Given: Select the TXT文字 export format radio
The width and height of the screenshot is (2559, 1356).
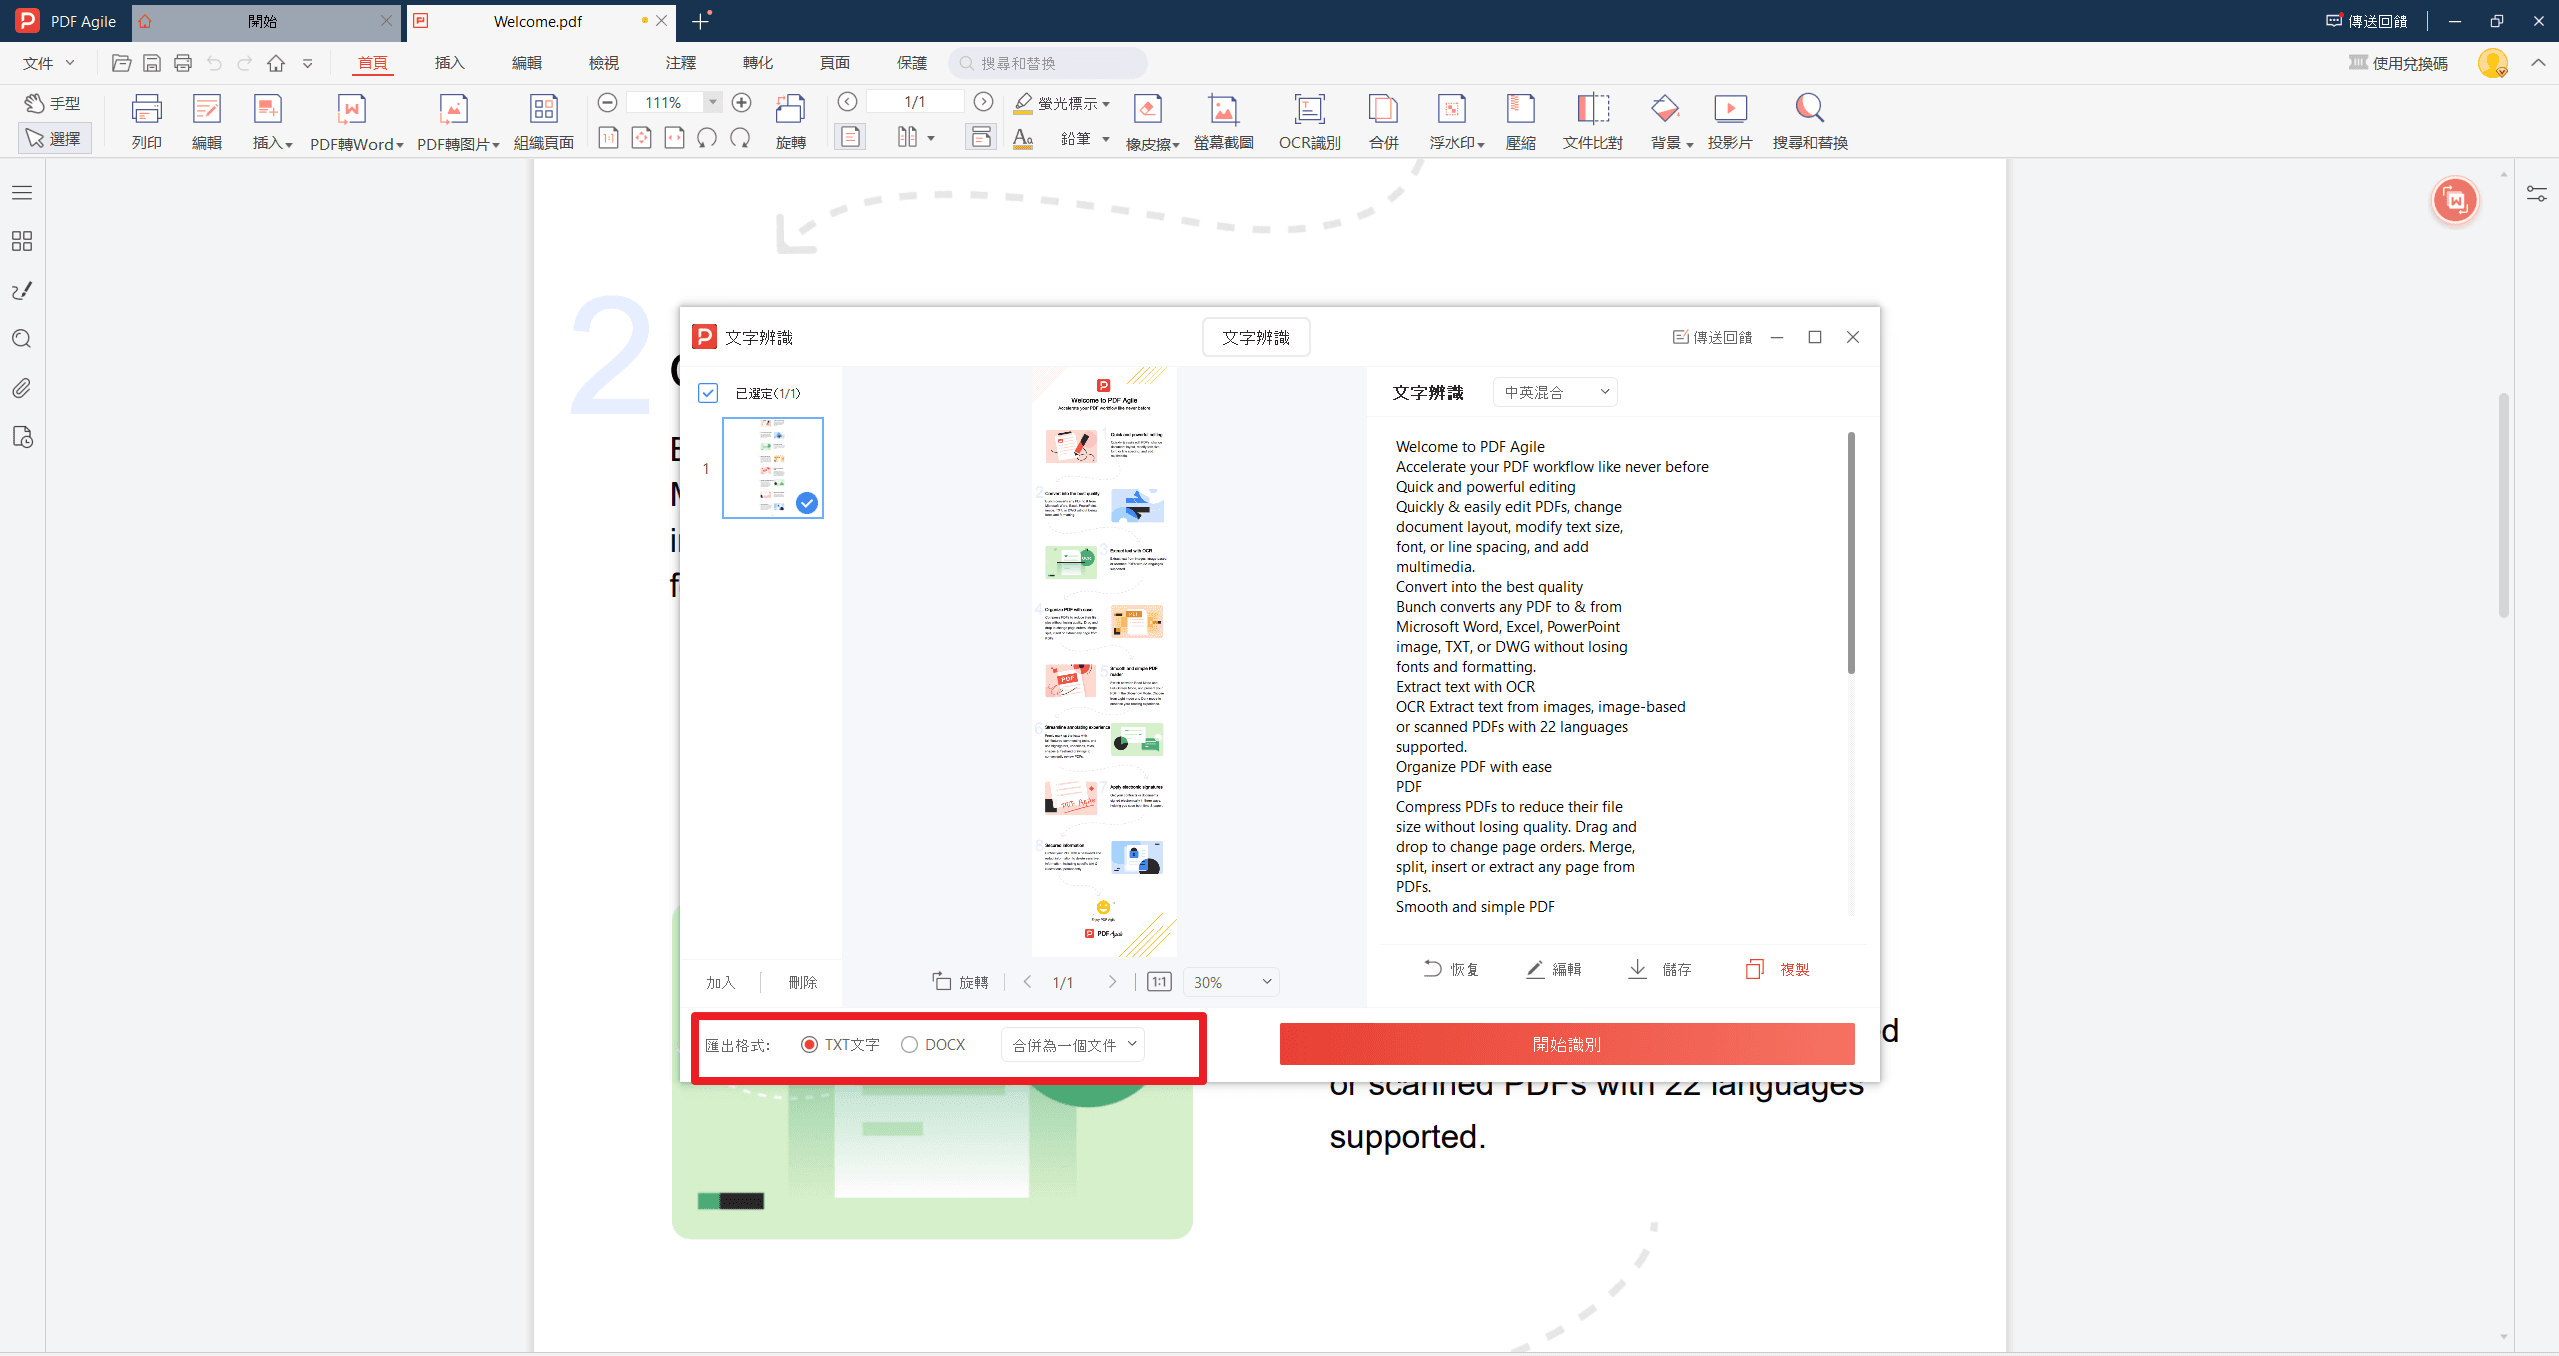Looking at the screenshot, I should pos(809,1044).
